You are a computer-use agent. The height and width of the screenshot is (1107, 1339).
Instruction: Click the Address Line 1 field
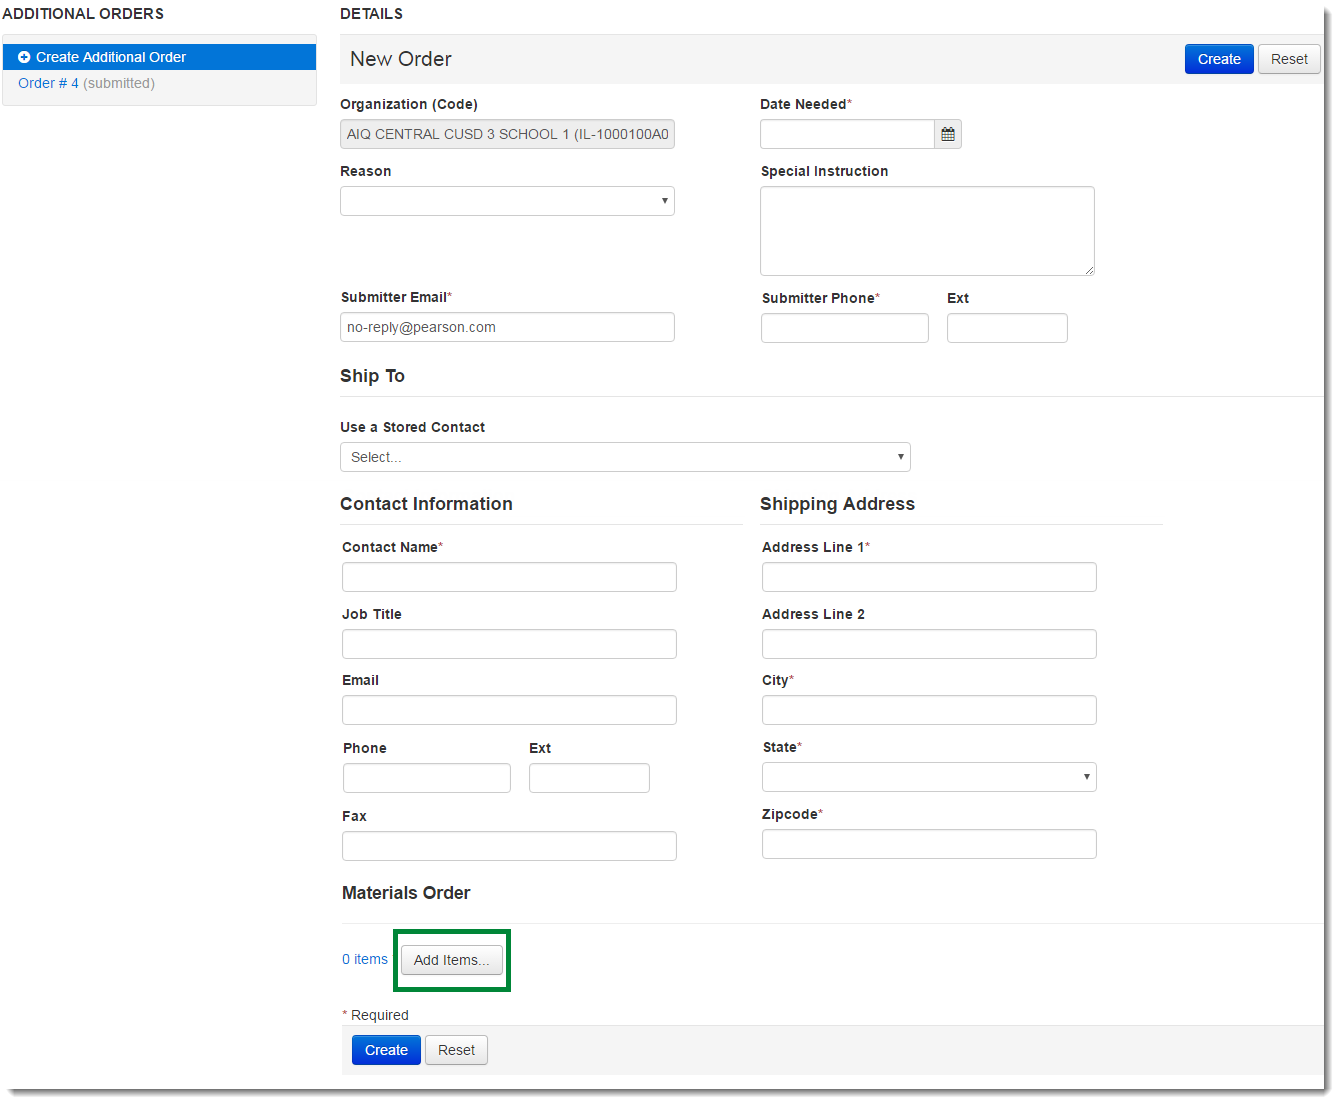click(x=928, y=577)
